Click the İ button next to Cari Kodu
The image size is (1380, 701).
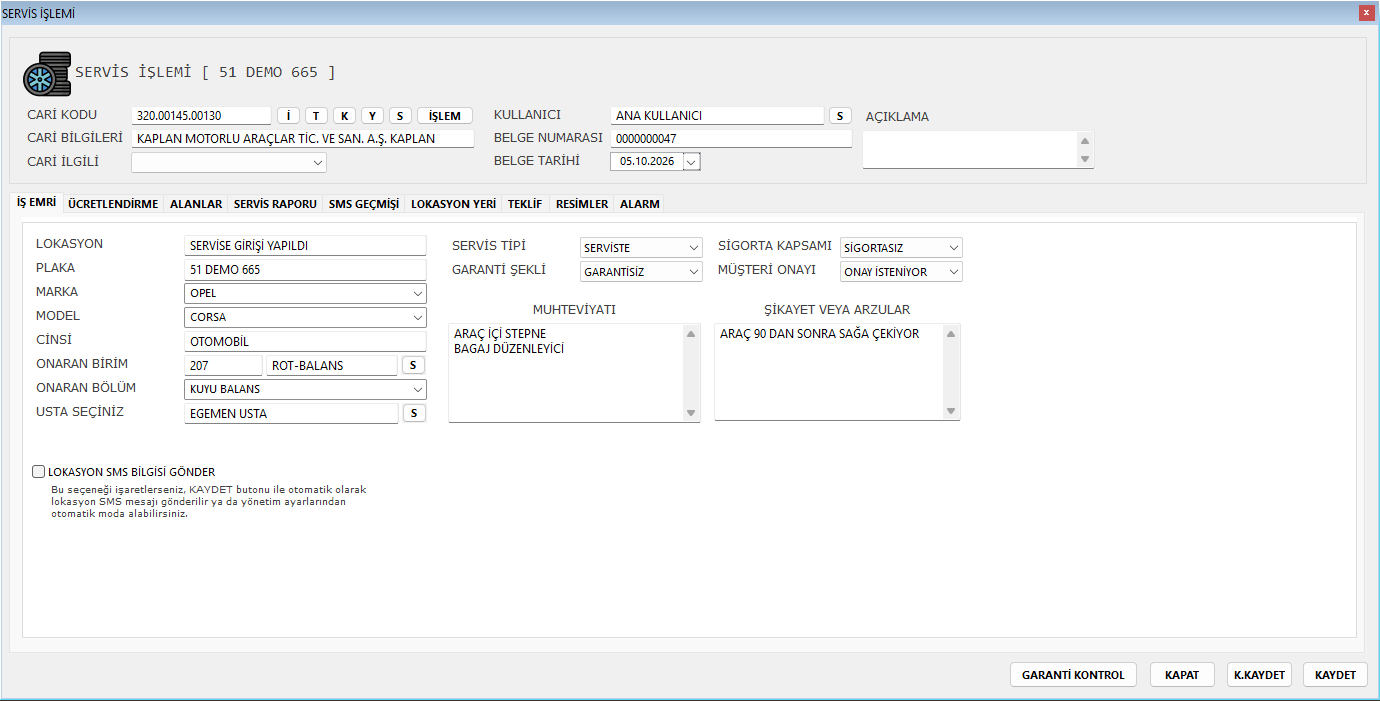(288, 116)
